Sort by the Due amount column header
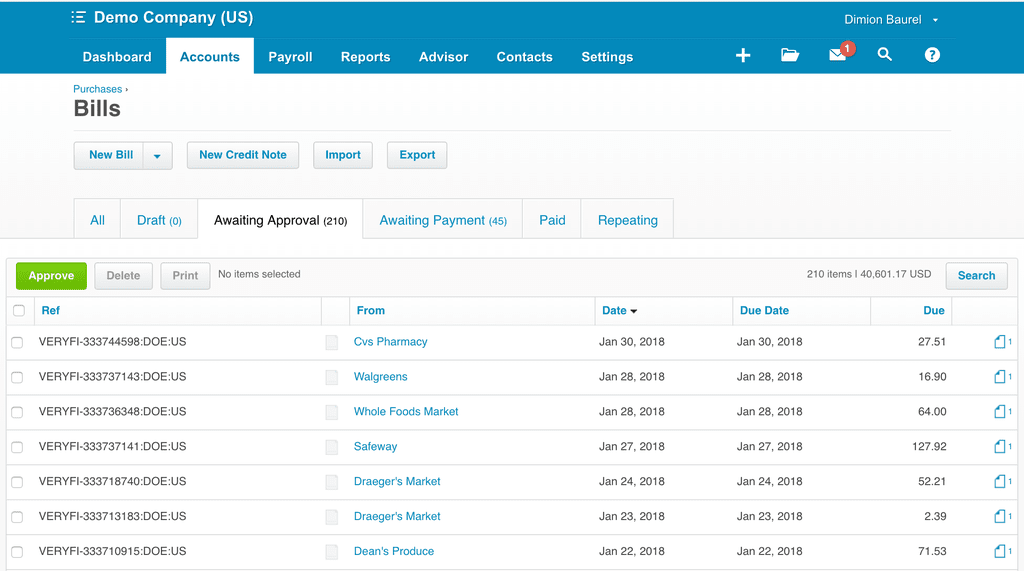Image resolution: width=1024 pixels, height=571 pixels. pos(933,310)
